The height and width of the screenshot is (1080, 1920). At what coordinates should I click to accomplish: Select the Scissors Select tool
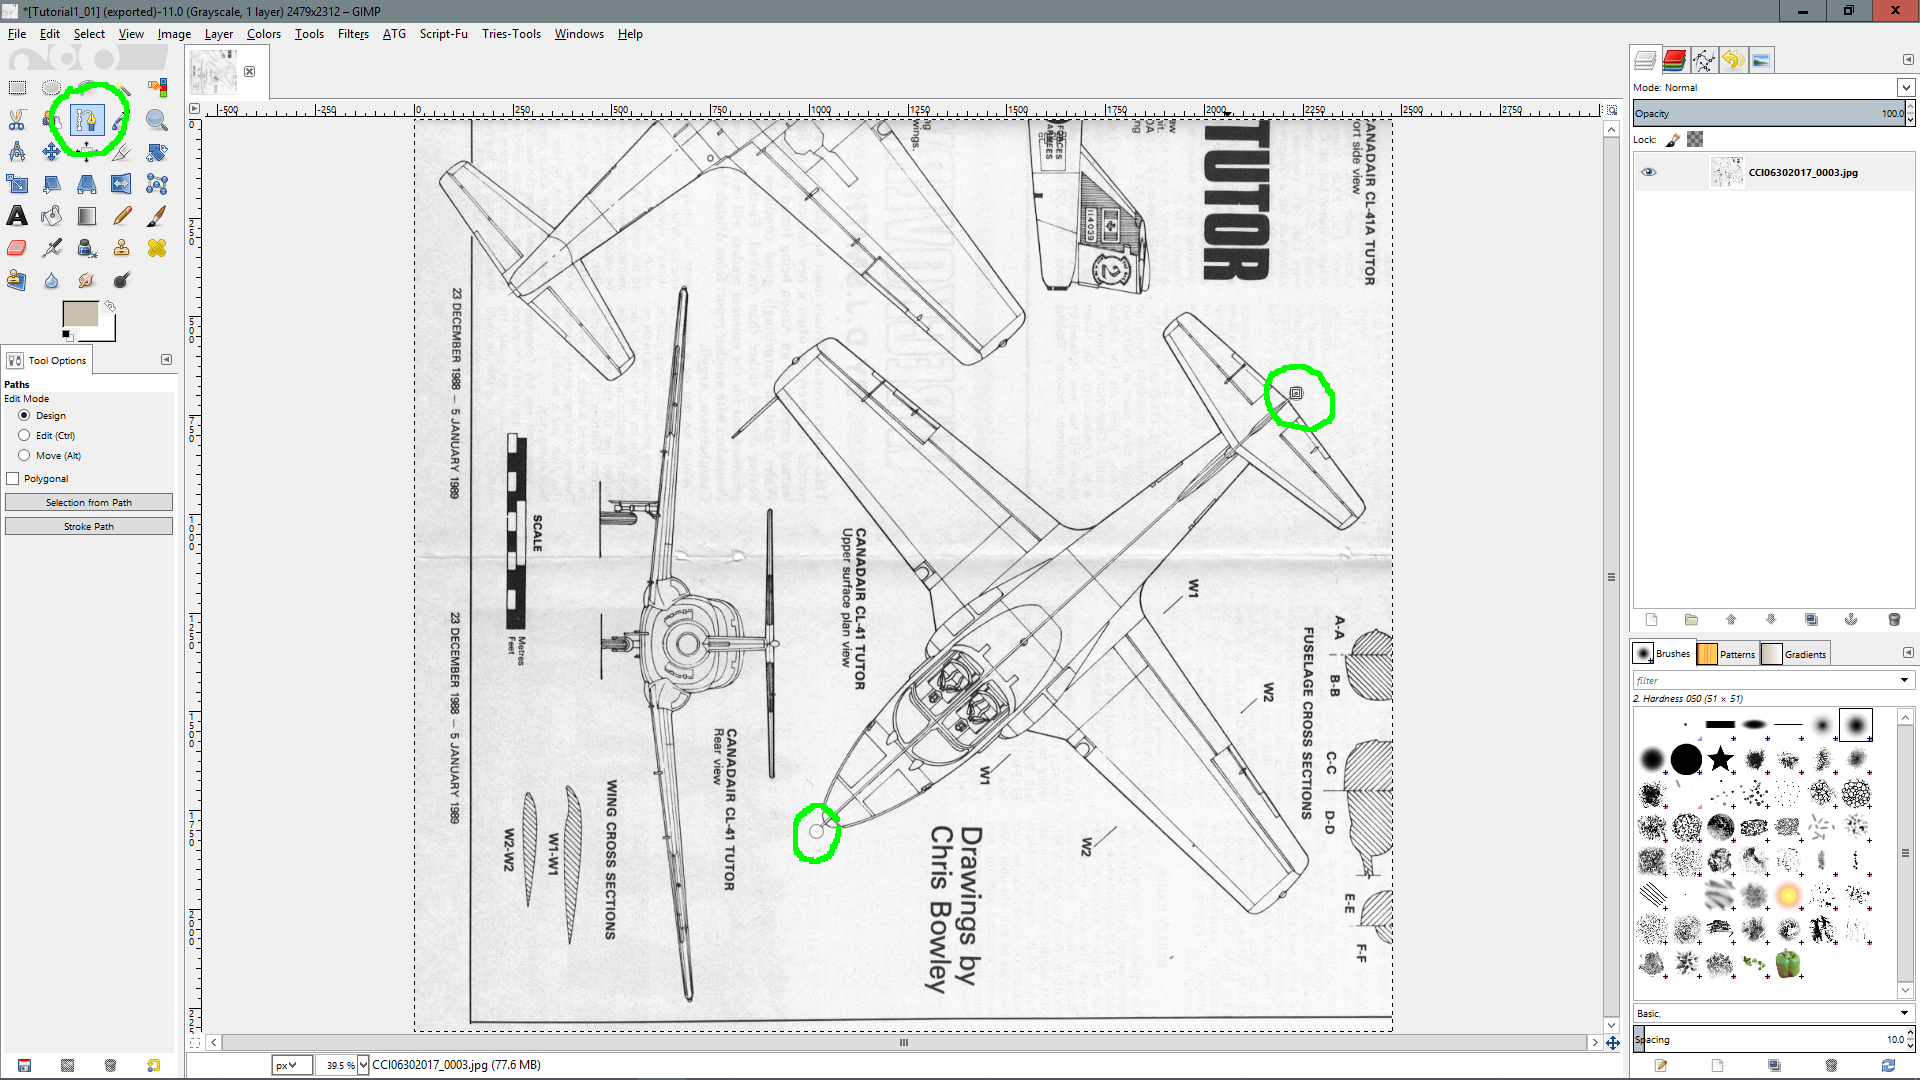click(17, 120)
